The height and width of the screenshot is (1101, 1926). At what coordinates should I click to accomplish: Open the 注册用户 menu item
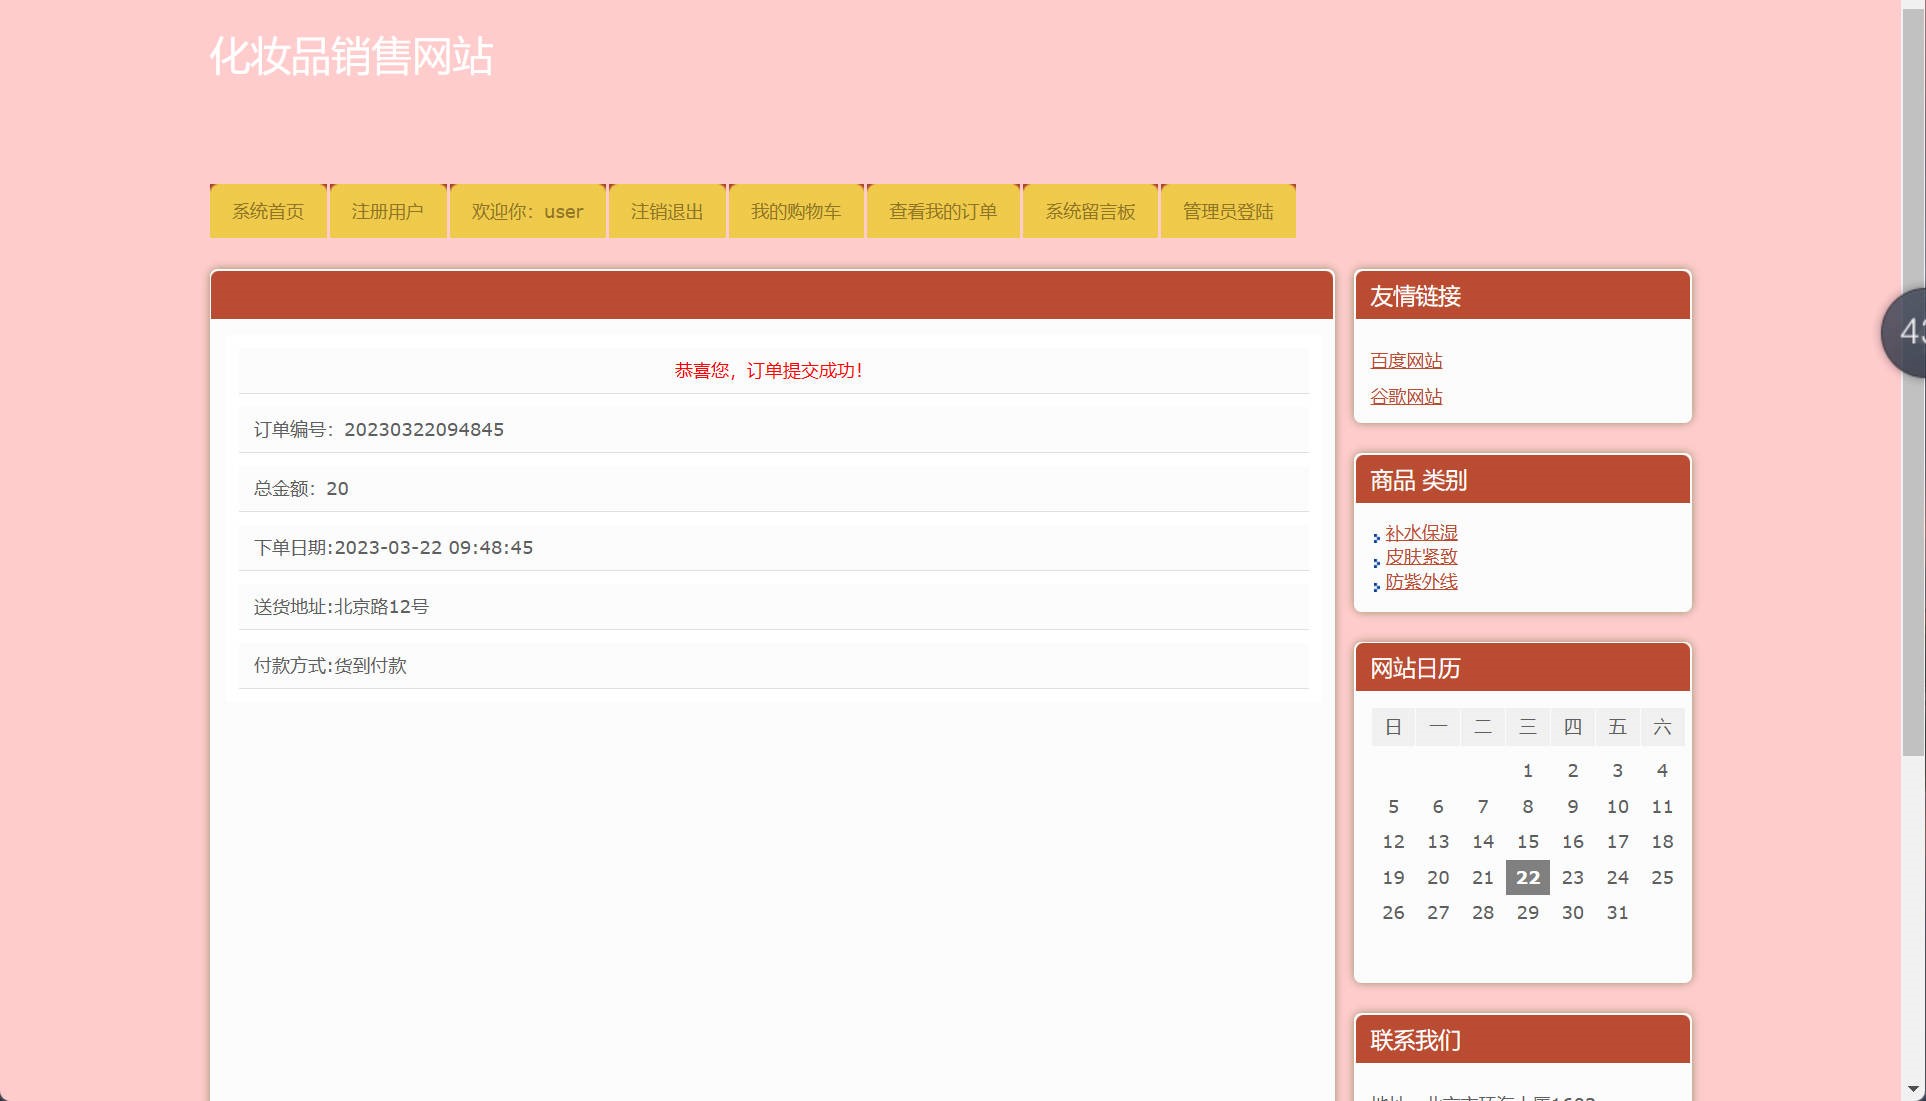click(x=387, y=211)
